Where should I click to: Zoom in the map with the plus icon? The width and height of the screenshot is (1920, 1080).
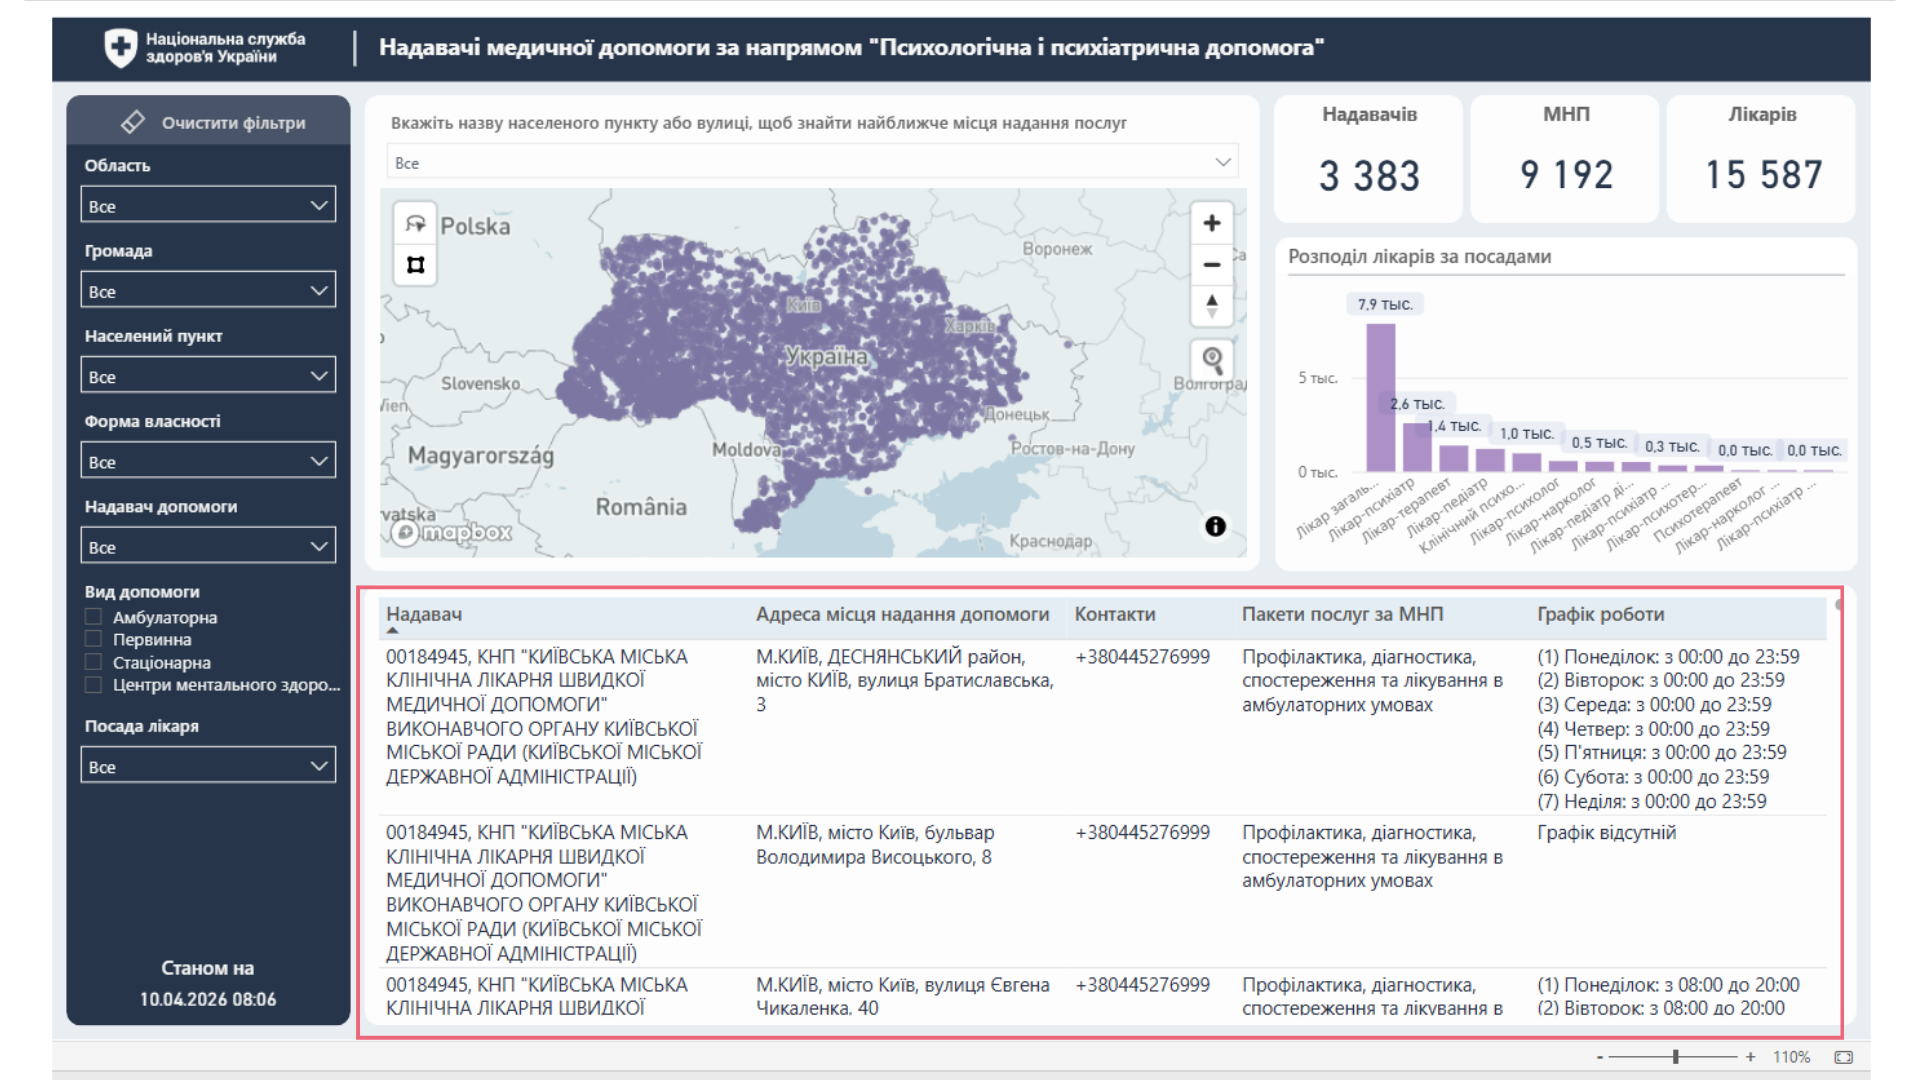tap(1211, 223)
